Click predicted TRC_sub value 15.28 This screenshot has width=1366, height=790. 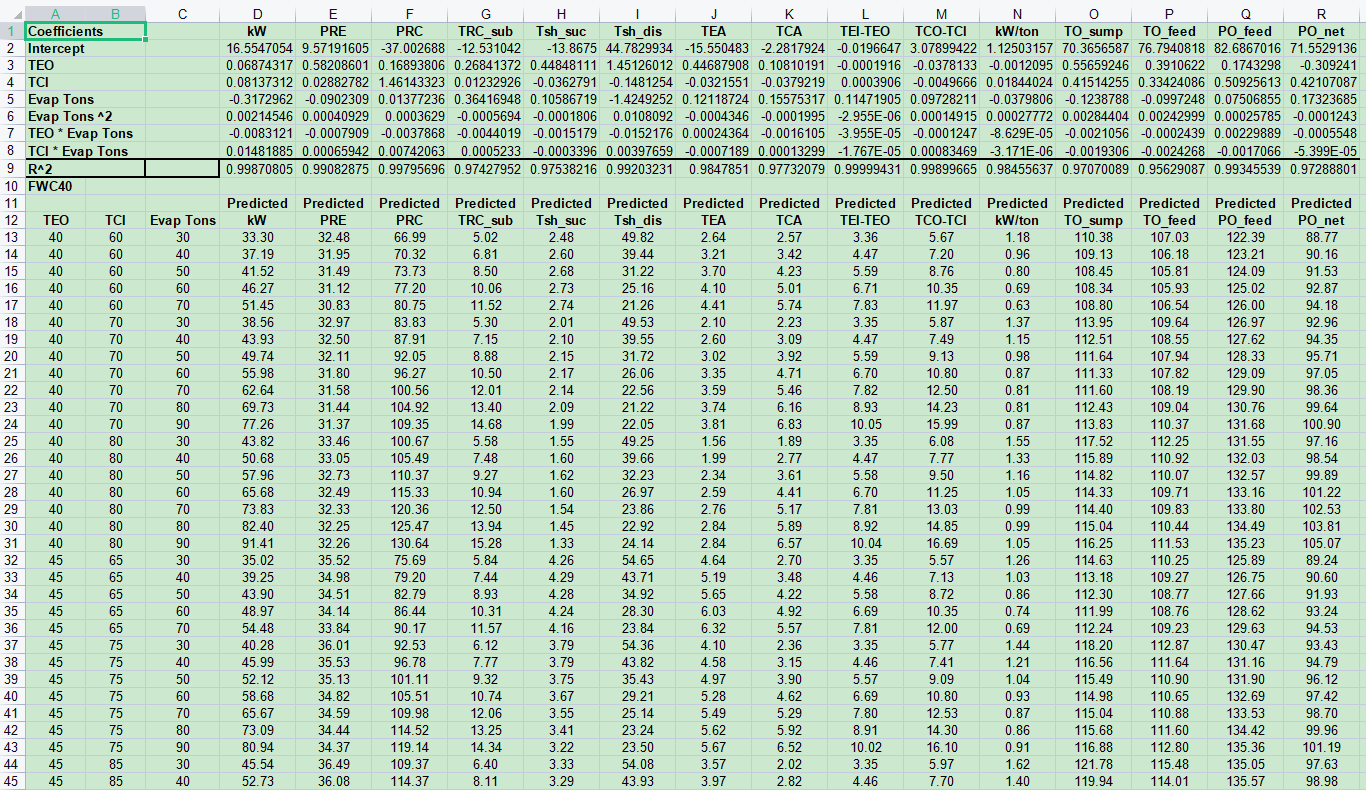[x=485, y=543]
